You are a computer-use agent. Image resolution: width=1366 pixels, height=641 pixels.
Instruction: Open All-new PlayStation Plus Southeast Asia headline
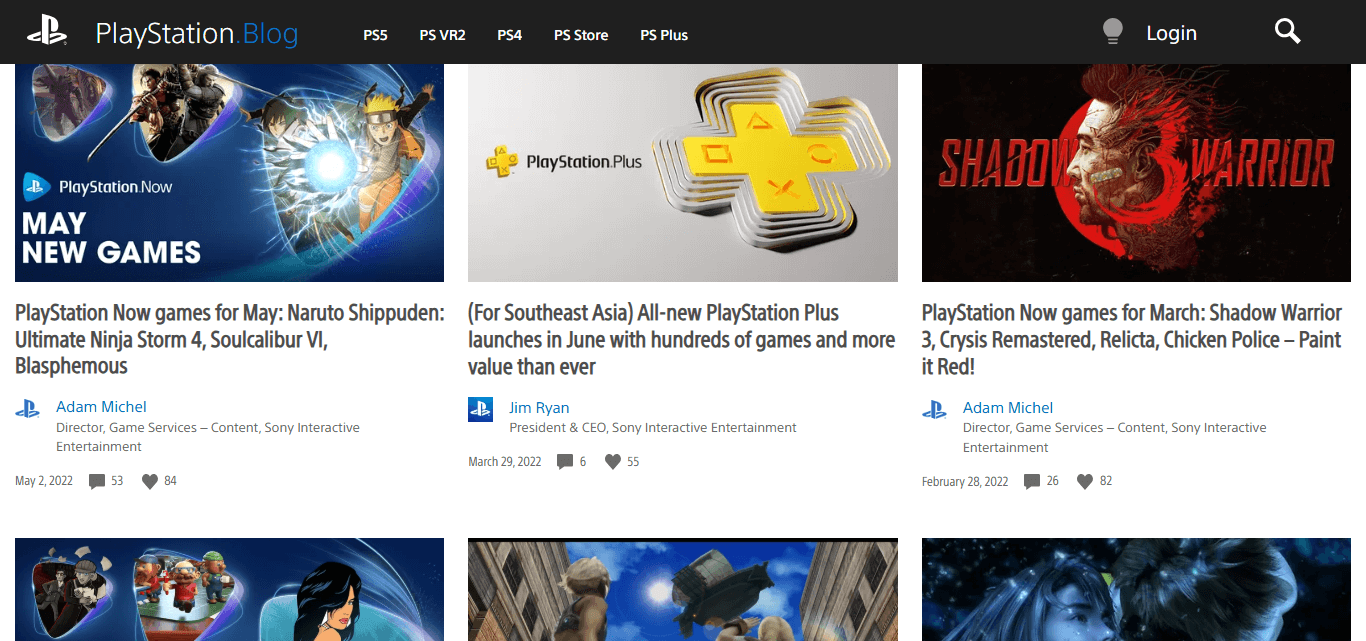click(x=681, y=340)
